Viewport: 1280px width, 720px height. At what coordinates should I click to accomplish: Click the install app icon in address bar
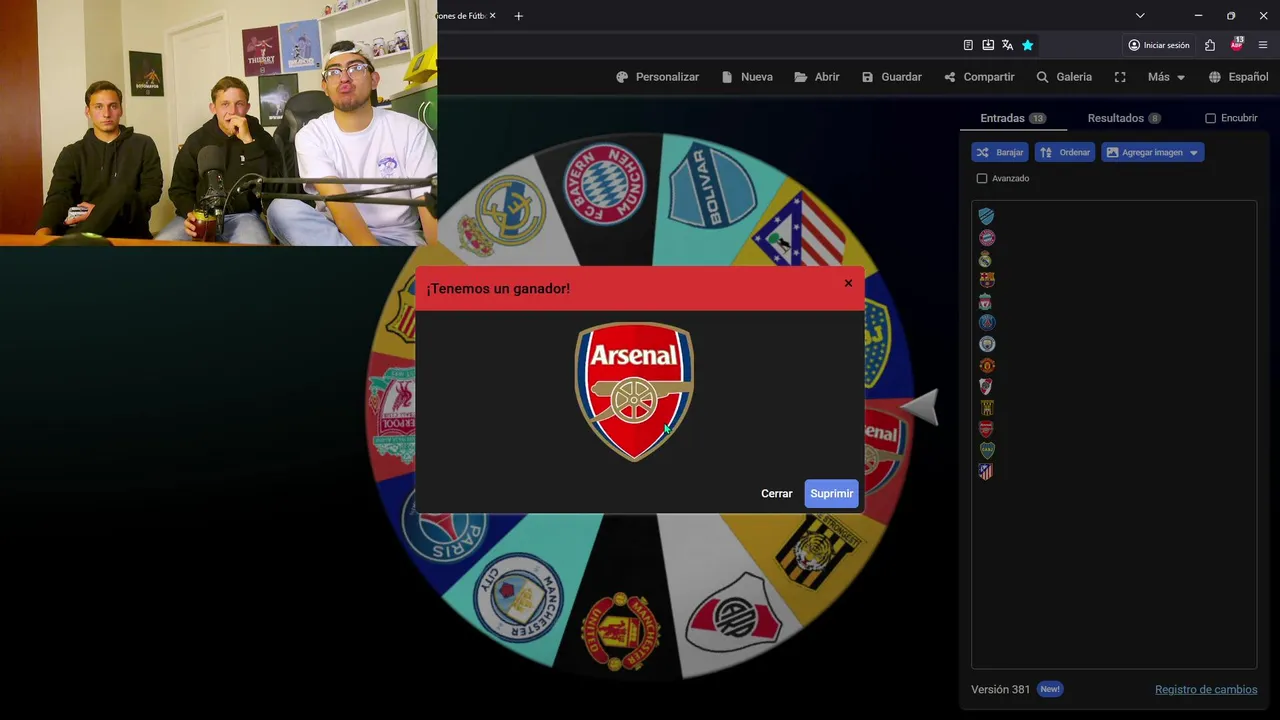click(988, 45)
